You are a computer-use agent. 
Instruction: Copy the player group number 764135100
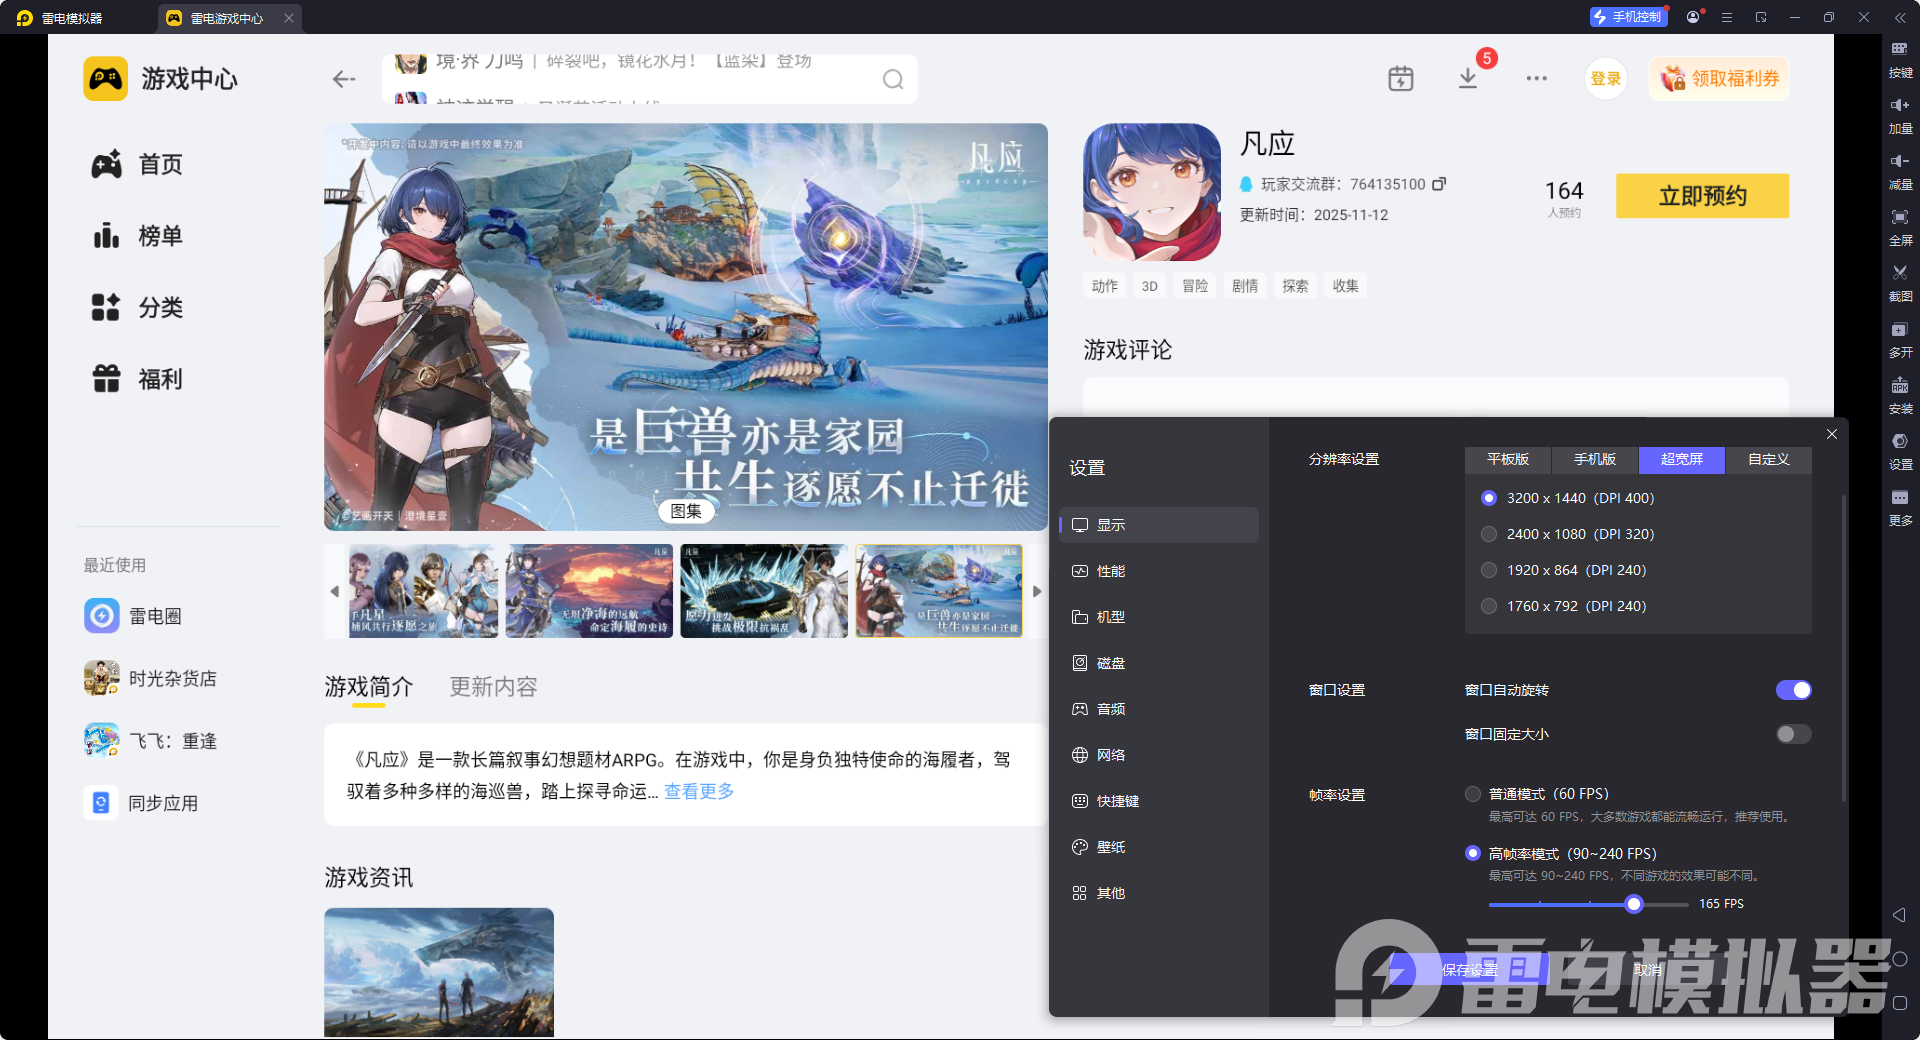[1439, 184]
